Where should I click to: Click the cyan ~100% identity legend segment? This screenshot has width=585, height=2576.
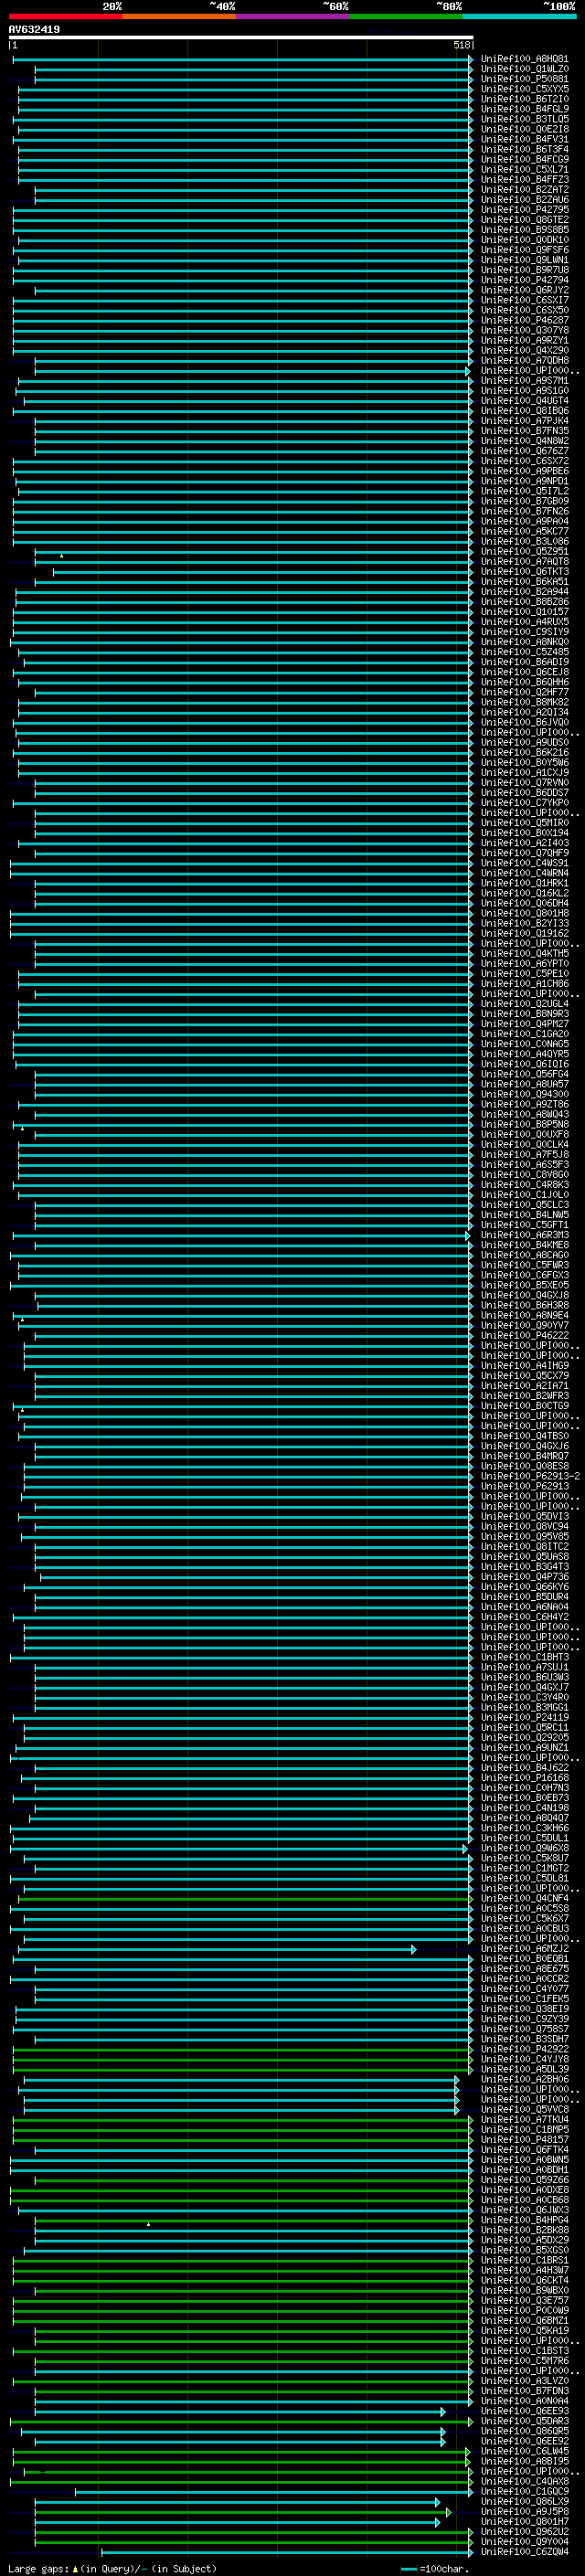click(x=519, y=16)
